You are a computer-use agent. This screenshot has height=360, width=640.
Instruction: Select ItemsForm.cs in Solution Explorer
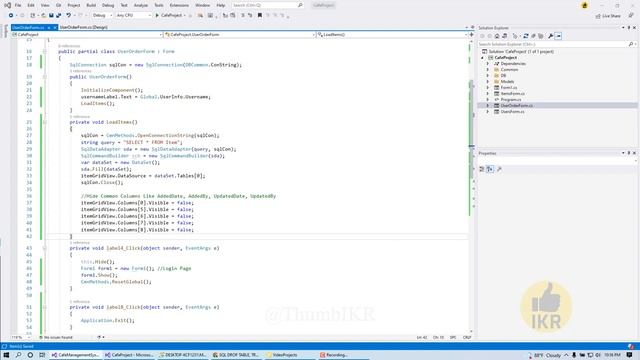click(513, 93)
